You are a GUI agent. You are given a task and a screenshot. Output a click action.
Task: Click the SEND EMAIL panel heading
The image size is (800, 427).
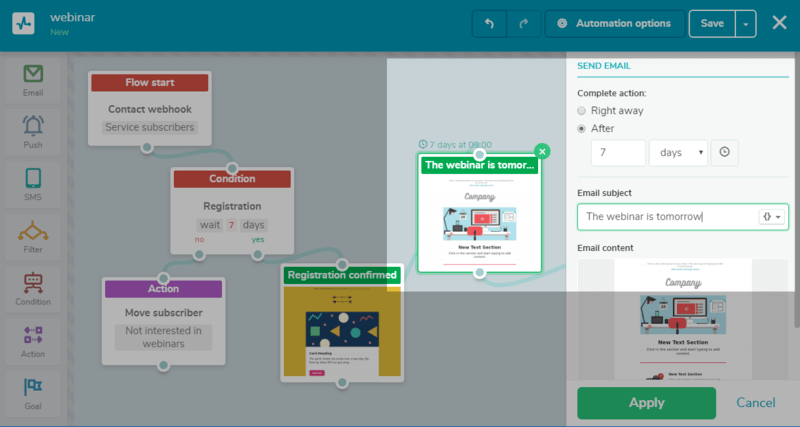click(604, 66)
